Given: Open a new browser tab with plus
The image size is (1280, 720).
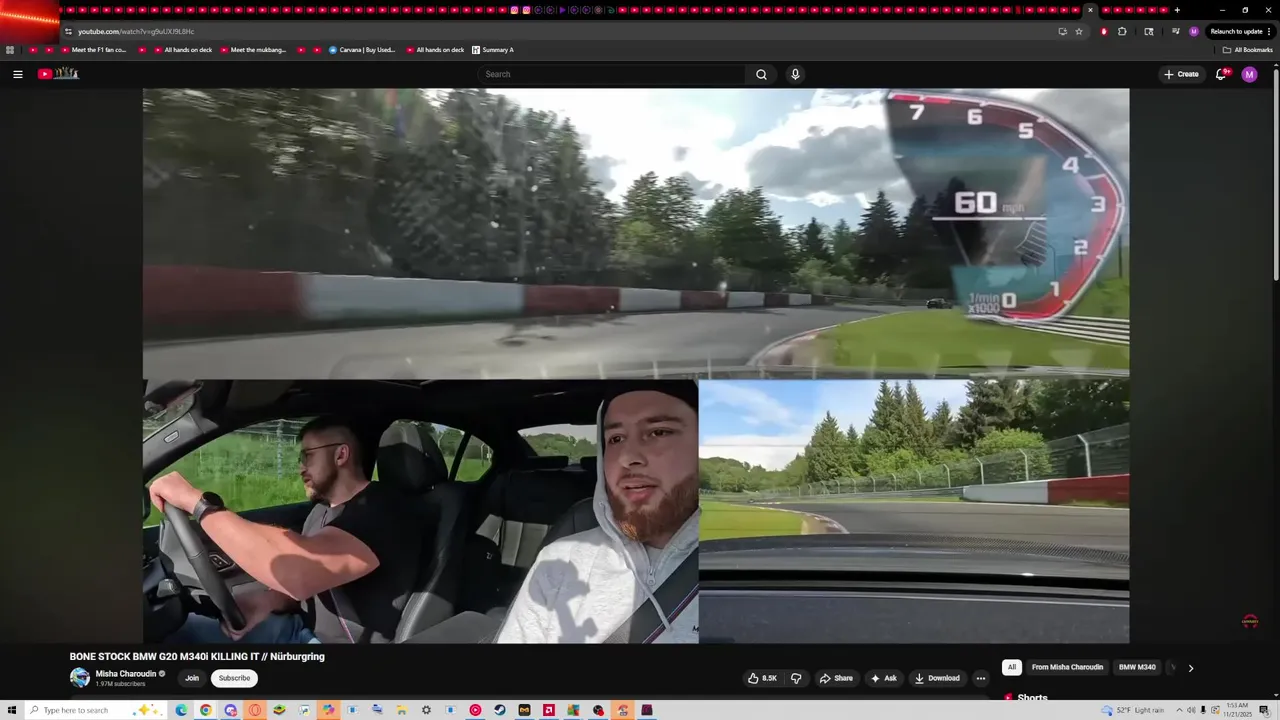Looking at the screenshot, I should [x=1177, y=10].
